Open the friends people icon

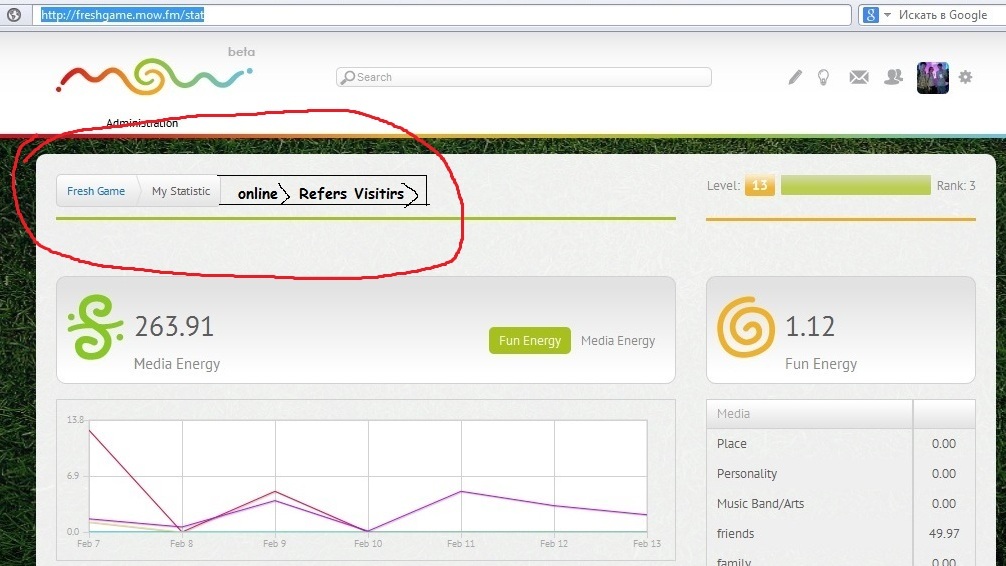point(893,77)
